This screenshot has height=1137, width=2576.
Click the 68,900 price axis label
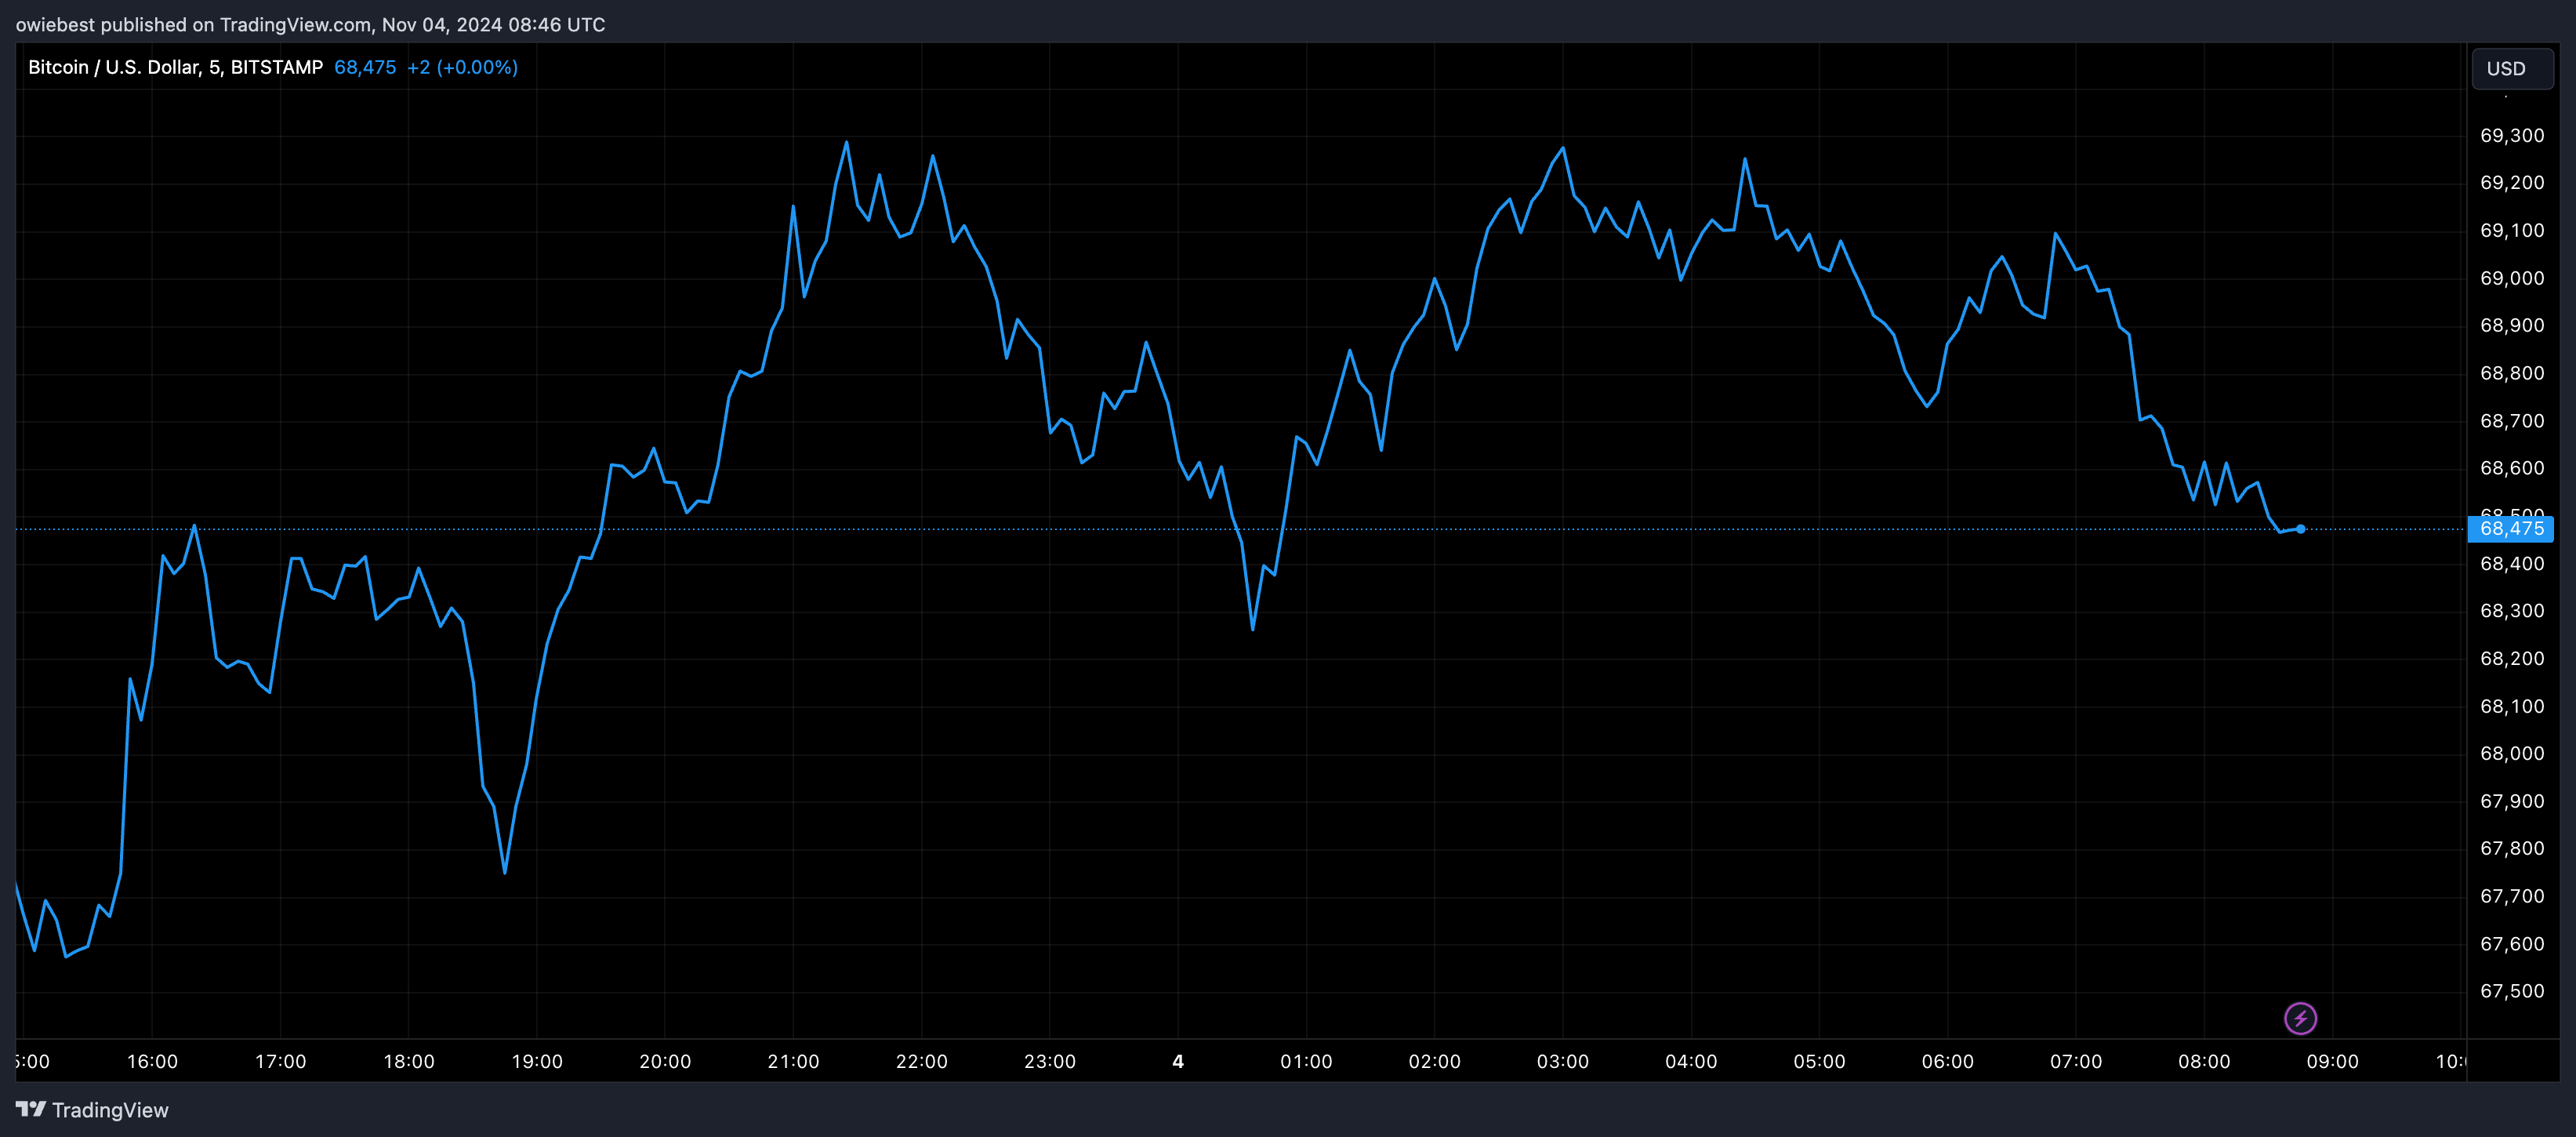click(2512, 325)
